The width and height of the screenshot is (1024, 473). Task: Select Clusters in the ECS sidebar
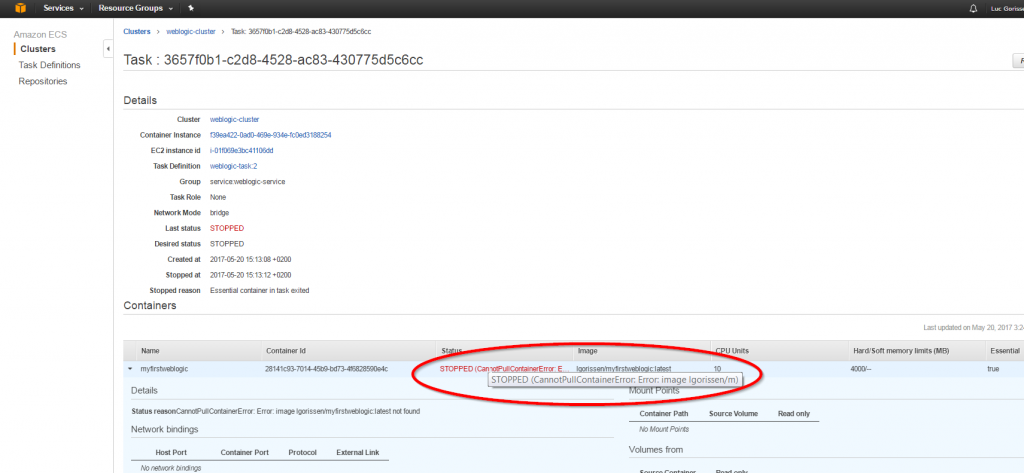[37, 49]
